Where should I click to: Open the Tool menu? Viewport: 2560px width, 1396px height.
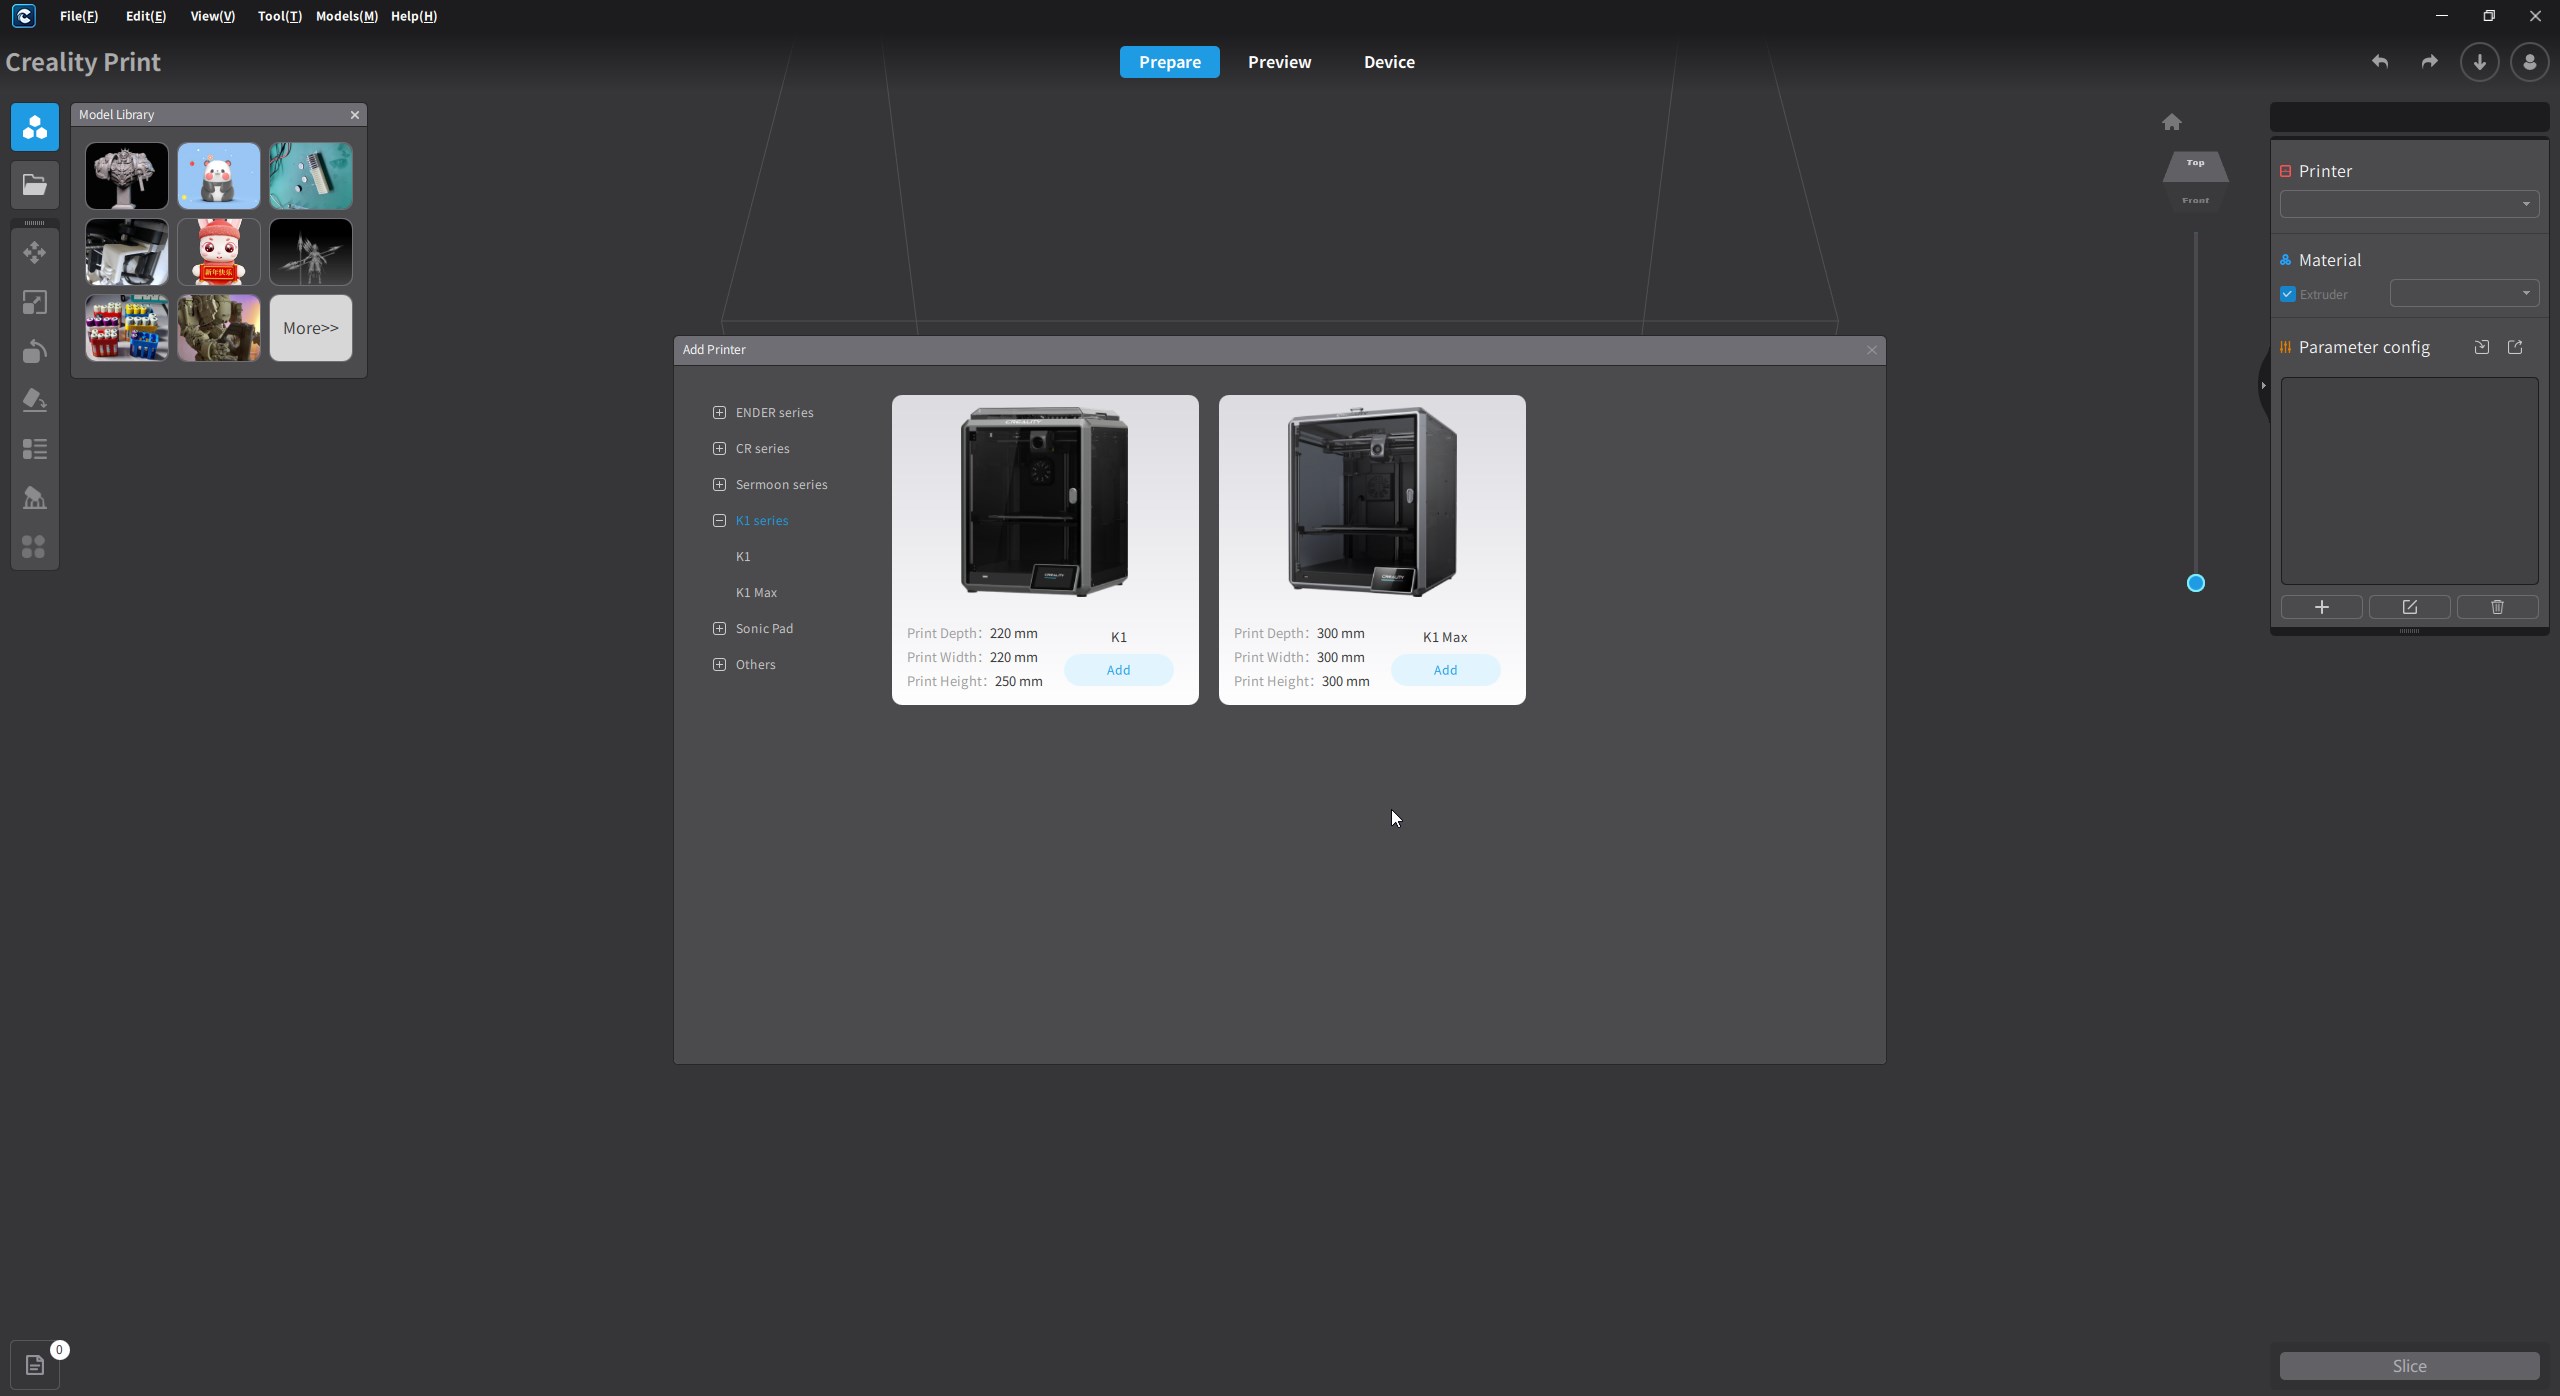(280, 16)
